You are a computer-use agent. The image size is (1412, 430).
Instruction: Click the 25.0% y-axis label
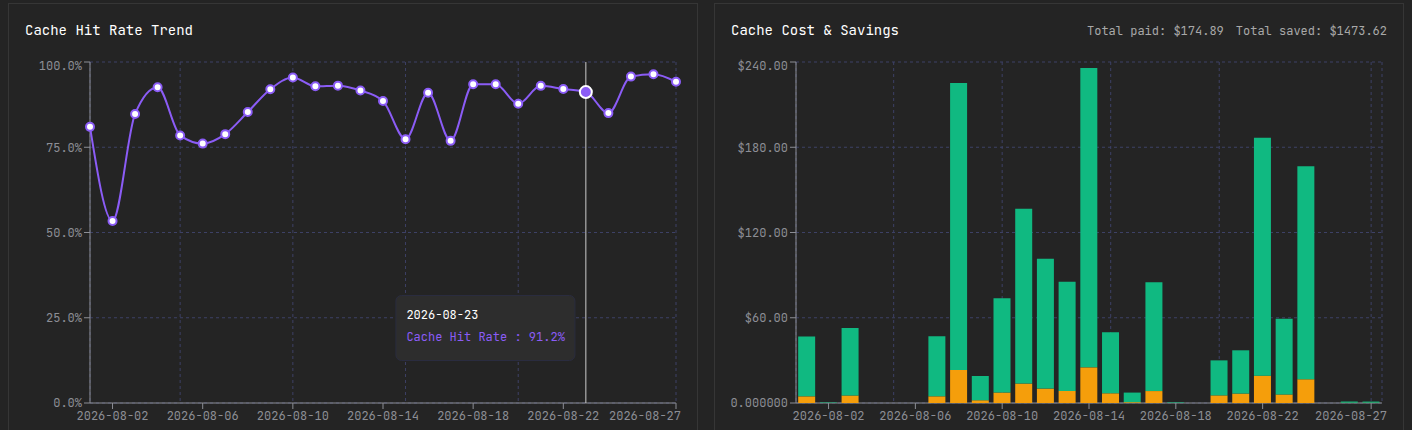point(63,318)
